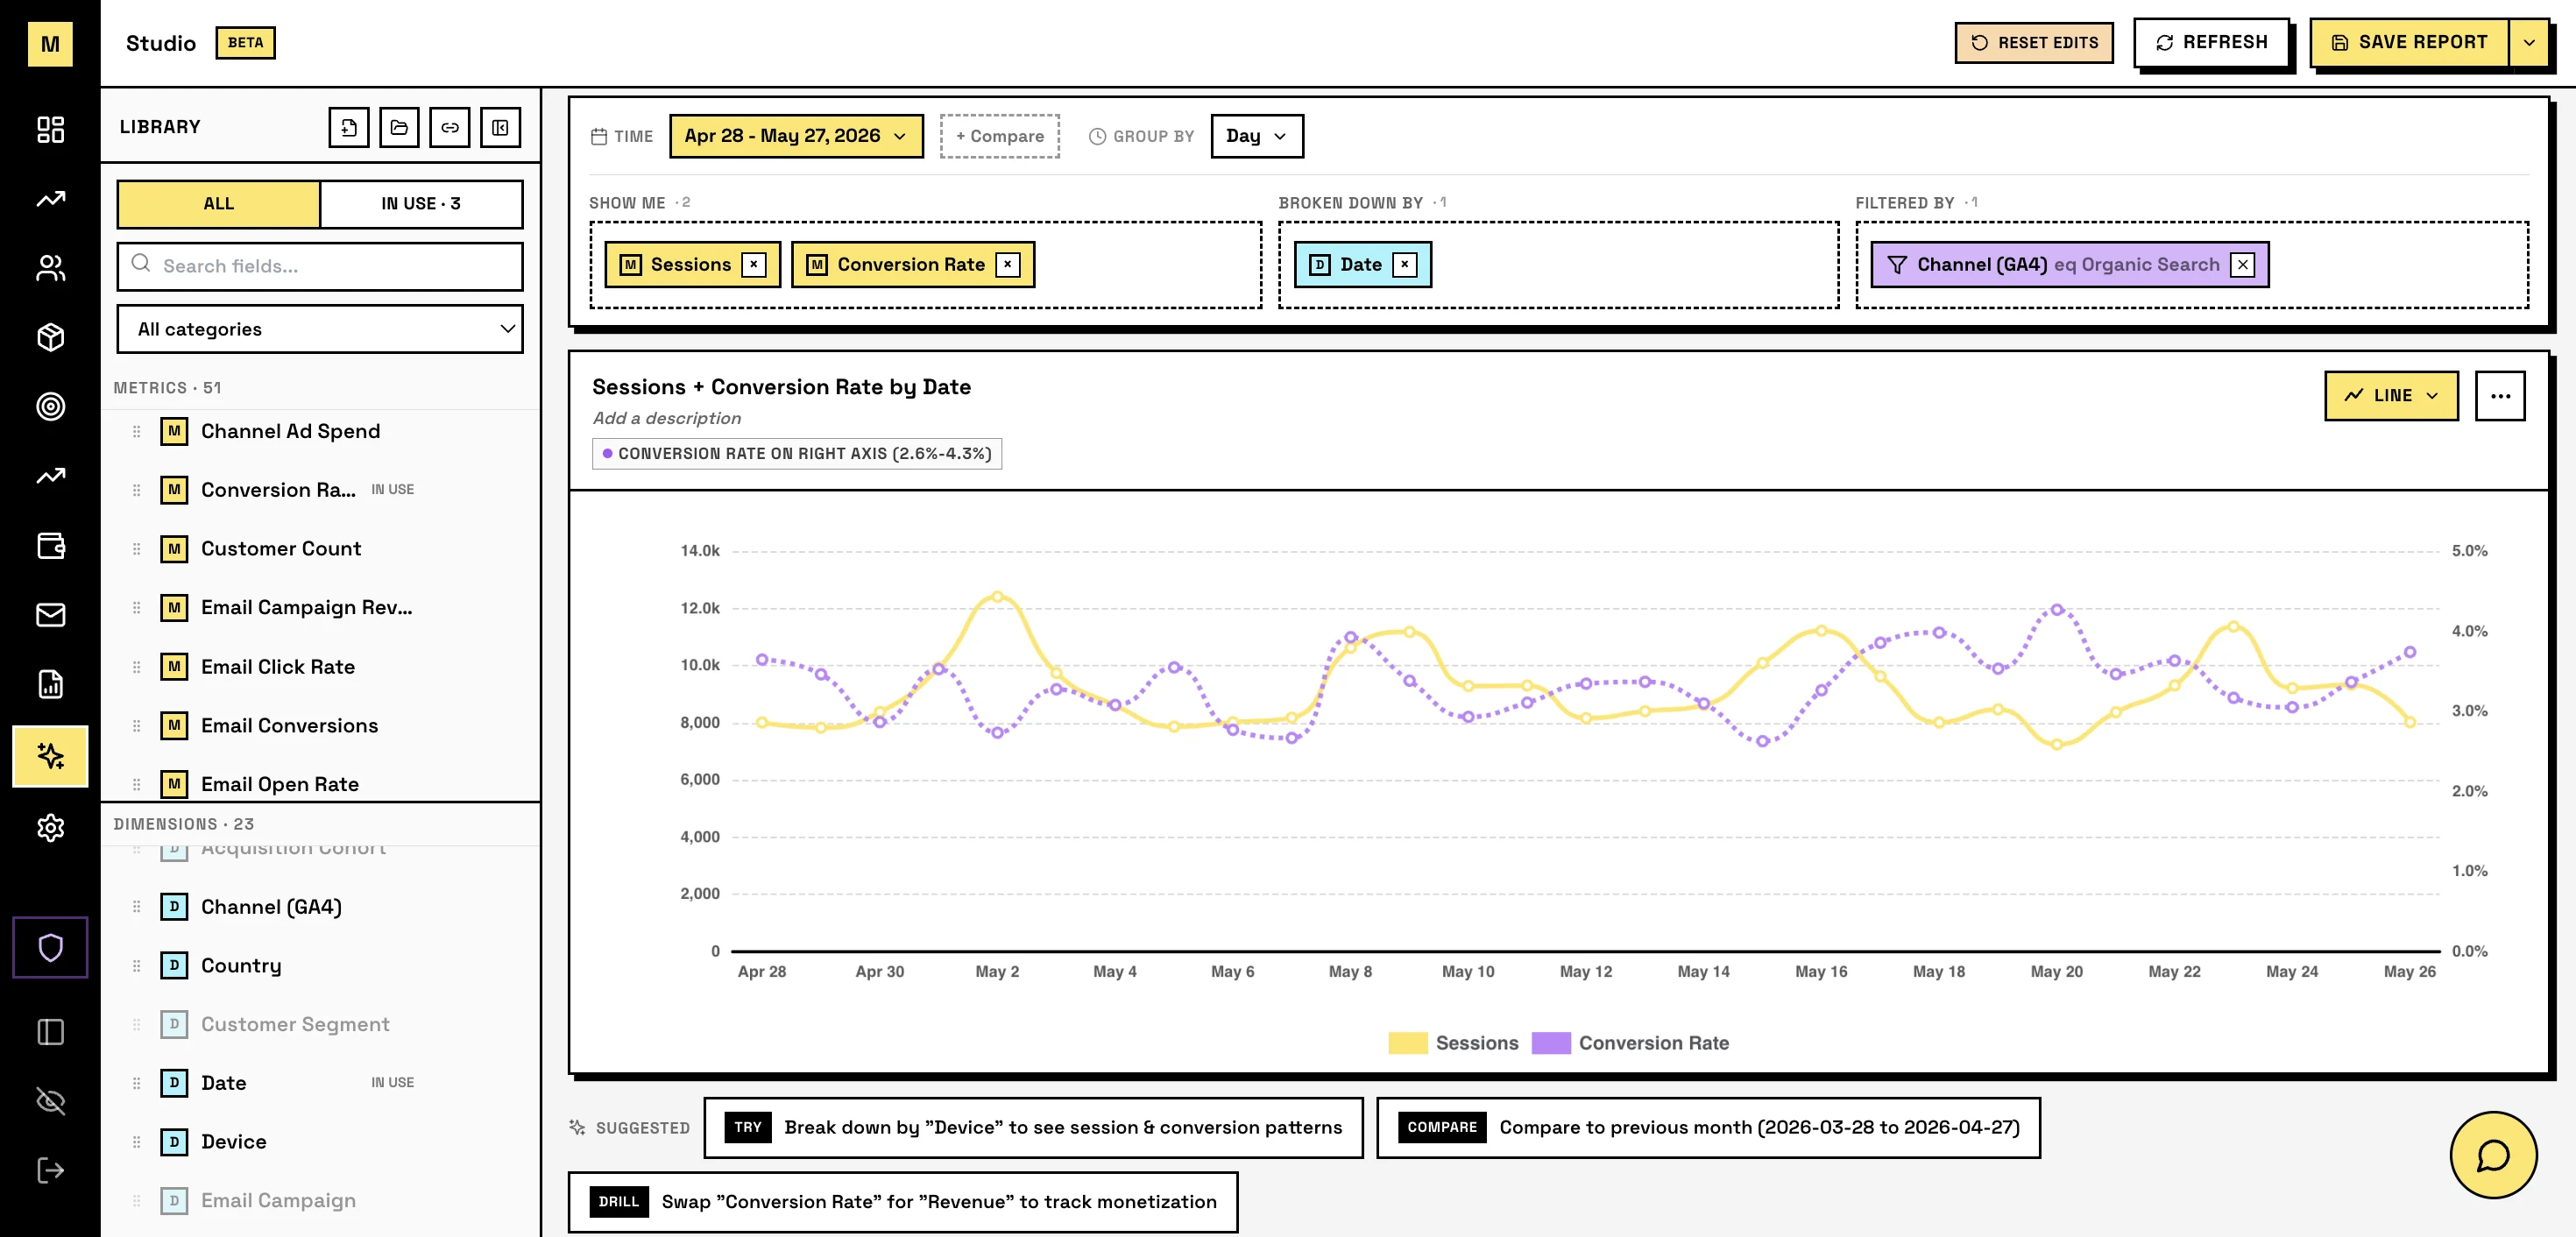Open the product cube sidebar icon

pyautogui.click(x=50, y=337)
